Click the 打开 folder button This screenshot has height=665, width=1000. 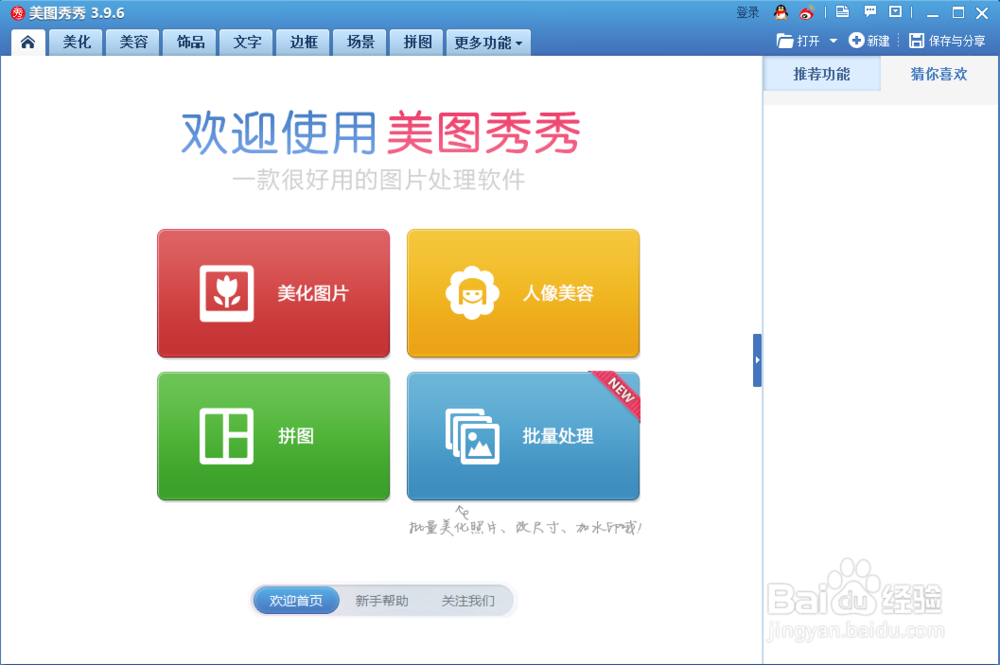(798, 41)
